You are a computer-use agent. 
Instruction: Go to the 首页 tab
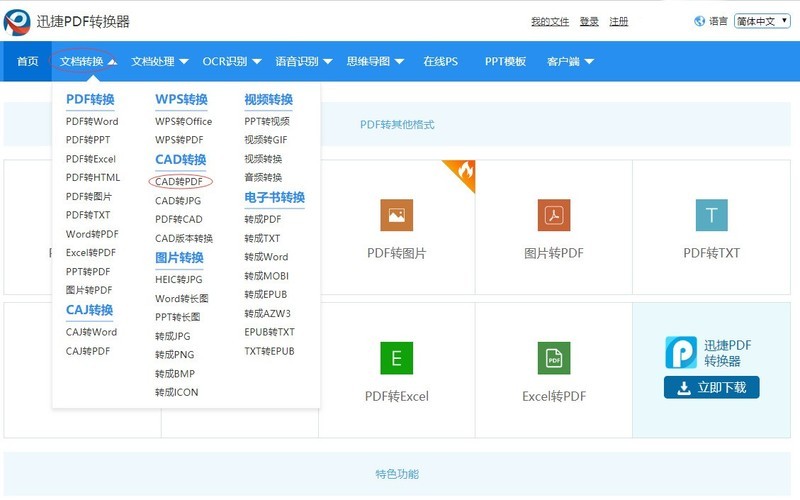28,61
